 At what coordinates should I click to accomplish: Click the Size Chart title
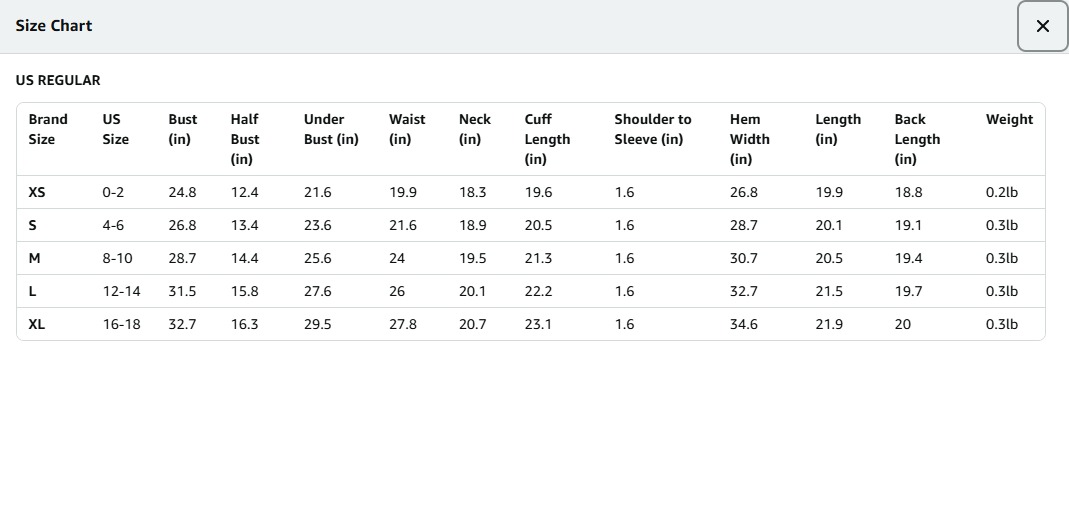[54, 26]
